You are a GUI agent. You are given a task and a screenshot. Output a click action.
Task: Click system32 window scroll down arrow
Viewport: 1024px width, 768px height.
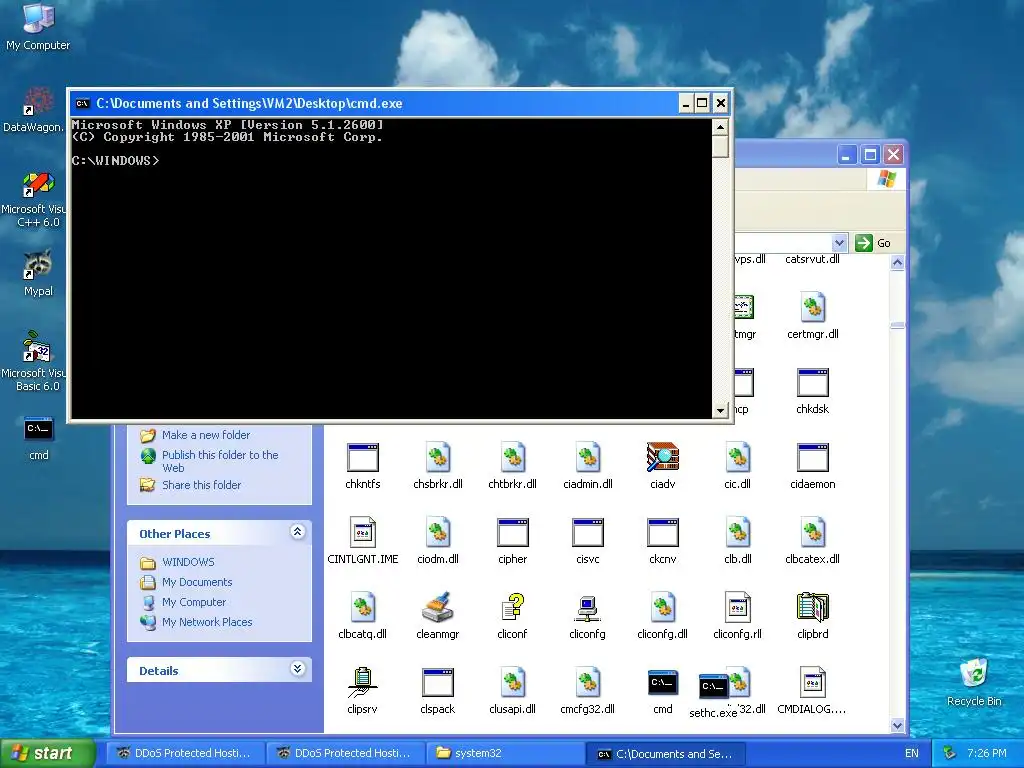click(897, 725)
